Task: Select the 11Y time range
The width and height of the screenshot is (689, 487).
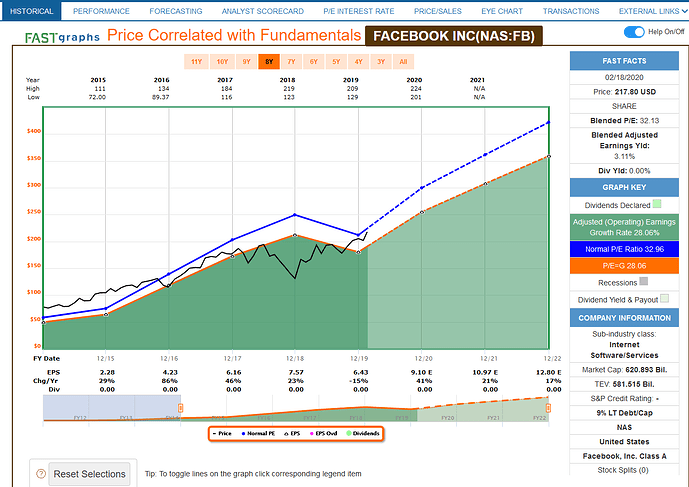Action: [196, 62]
